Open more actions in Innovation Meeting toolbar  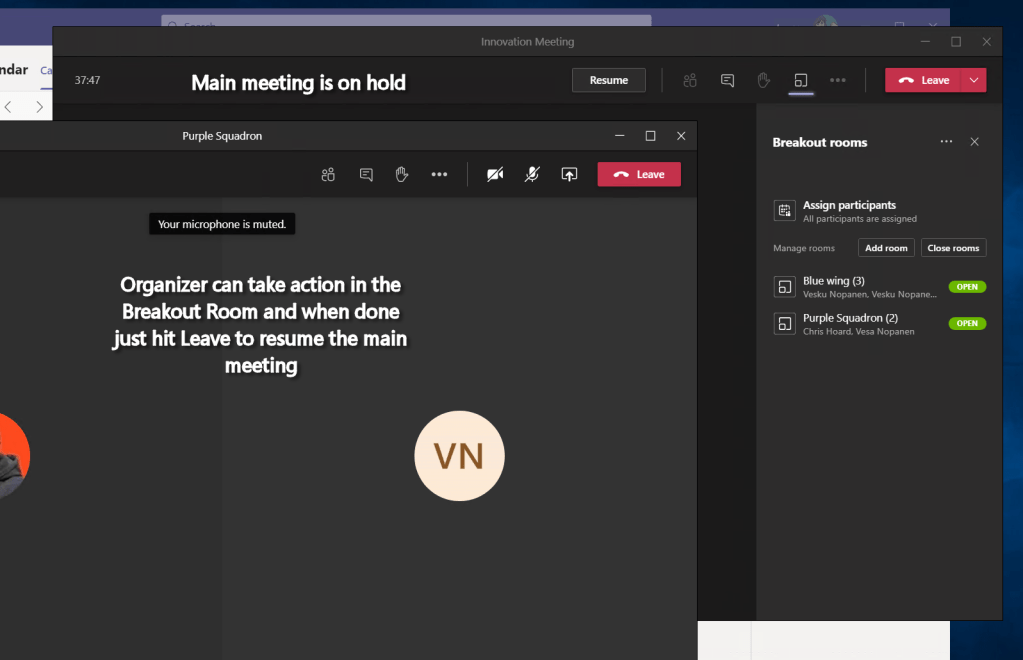coord(838,80)
